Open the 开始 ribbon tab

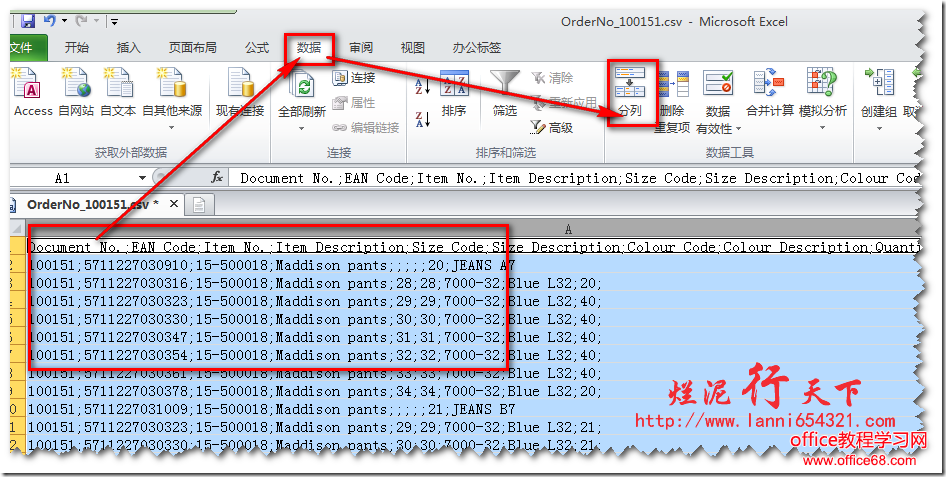point(77,48)
